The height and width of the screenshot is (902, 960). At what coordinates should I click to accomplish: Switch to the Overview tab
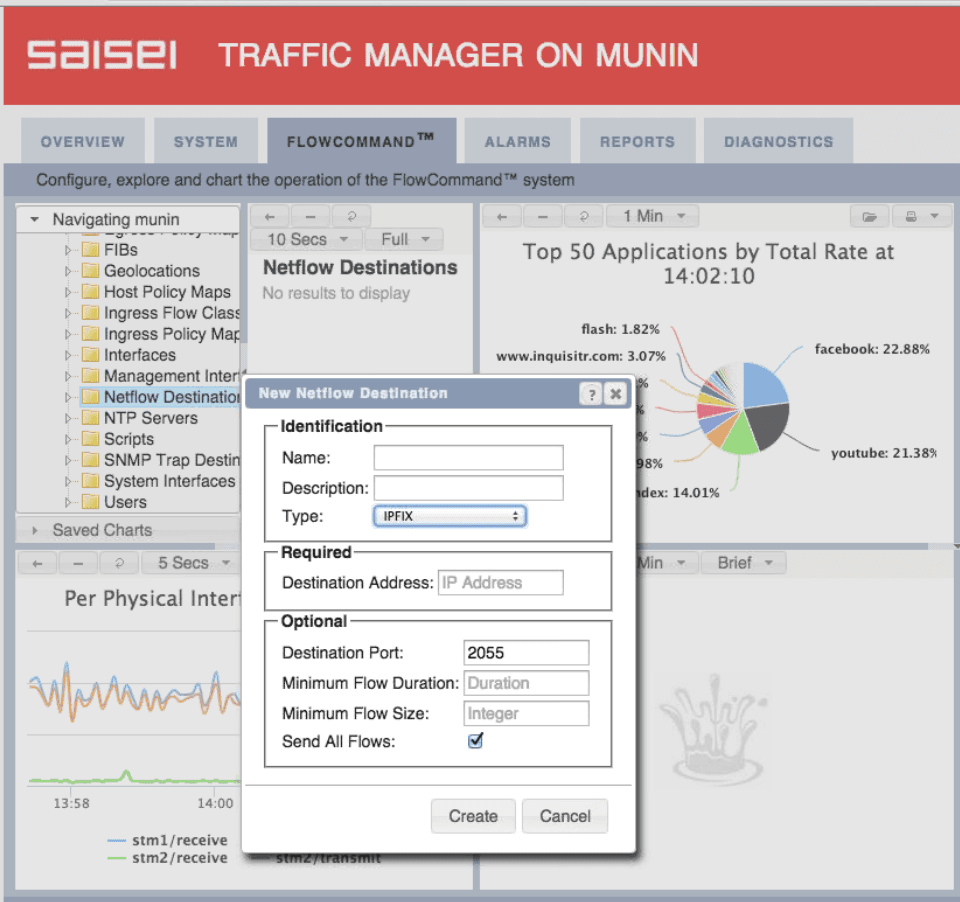point(83,141)
